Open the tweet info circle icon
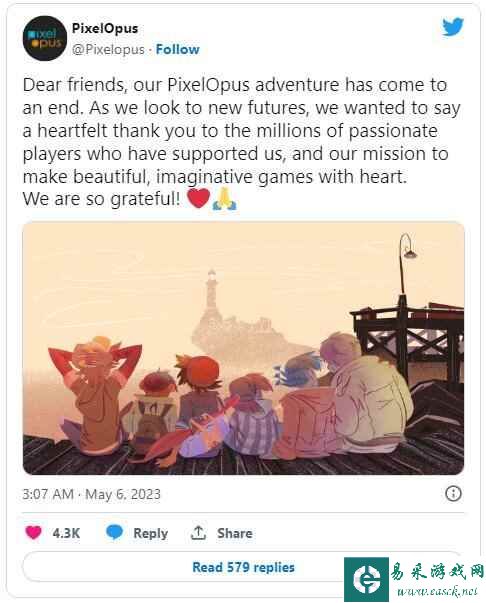The width and height of the screenshot is (486, 603). (x=453, y=493)
